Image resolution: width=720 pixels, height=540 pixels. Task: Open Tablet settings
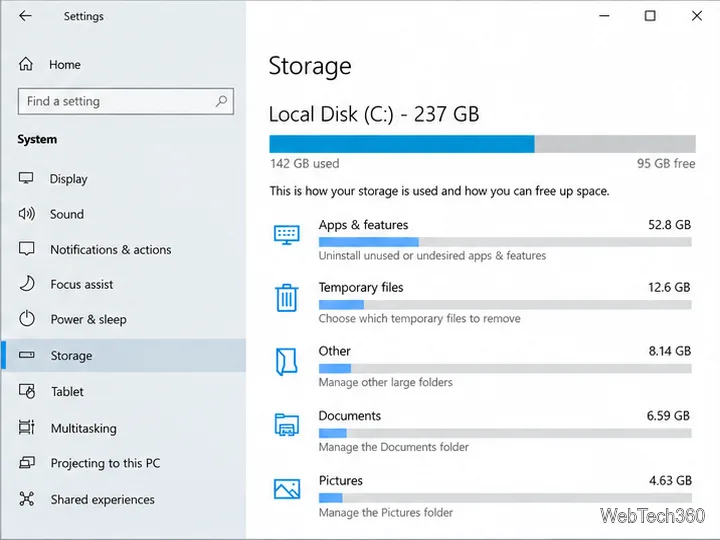[x=67, y=392]
